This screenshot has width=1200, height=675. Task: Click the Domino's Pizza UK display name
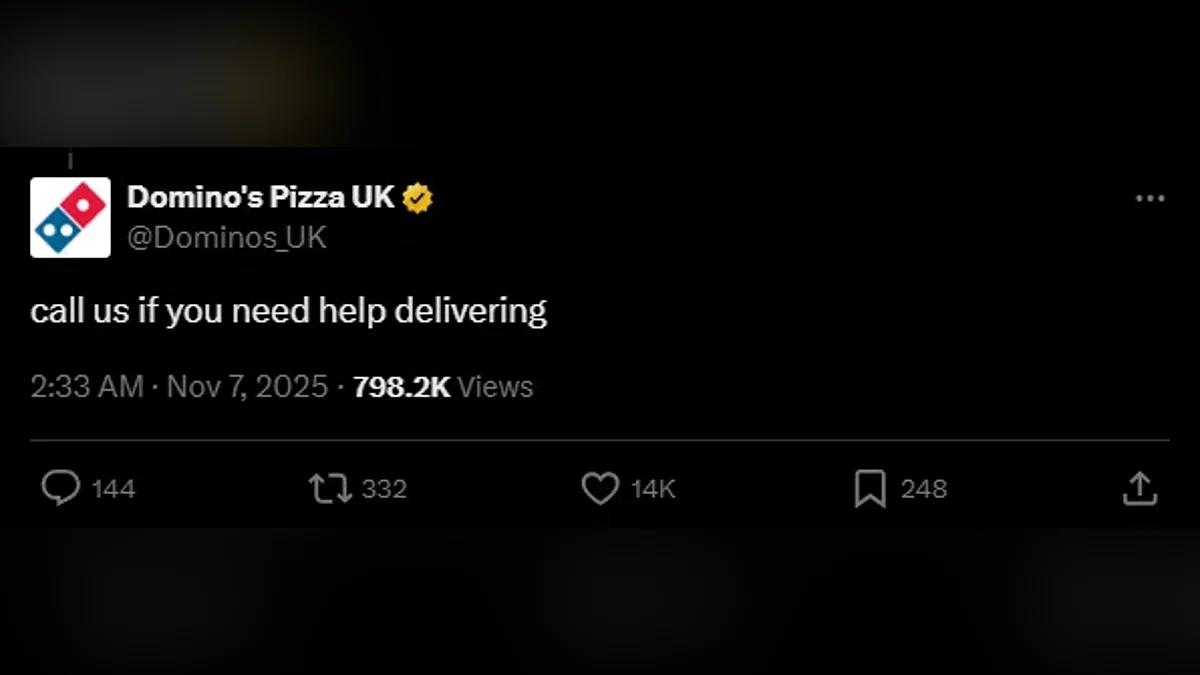(x=261, y=198)
